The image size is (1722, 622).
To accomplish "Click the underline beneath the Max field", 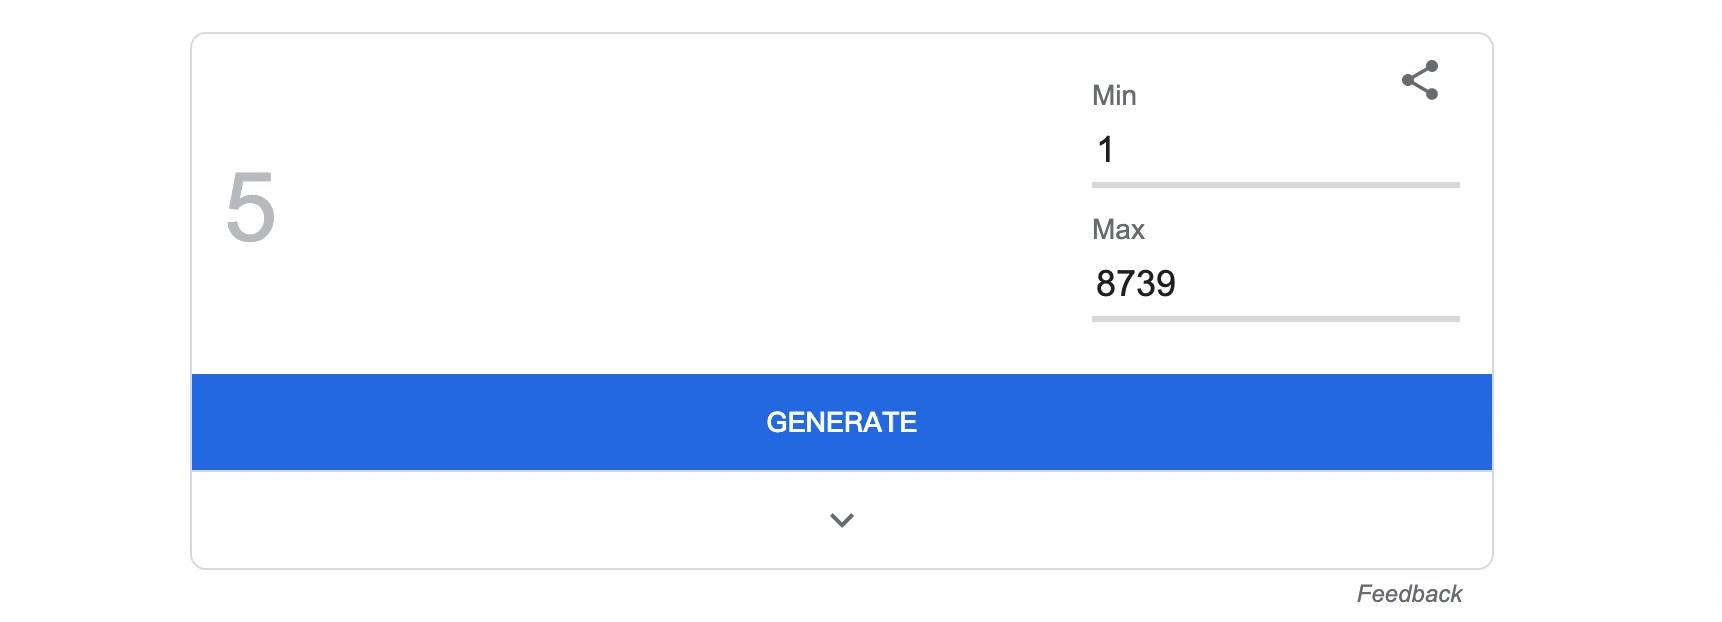I will point(1275,318).
